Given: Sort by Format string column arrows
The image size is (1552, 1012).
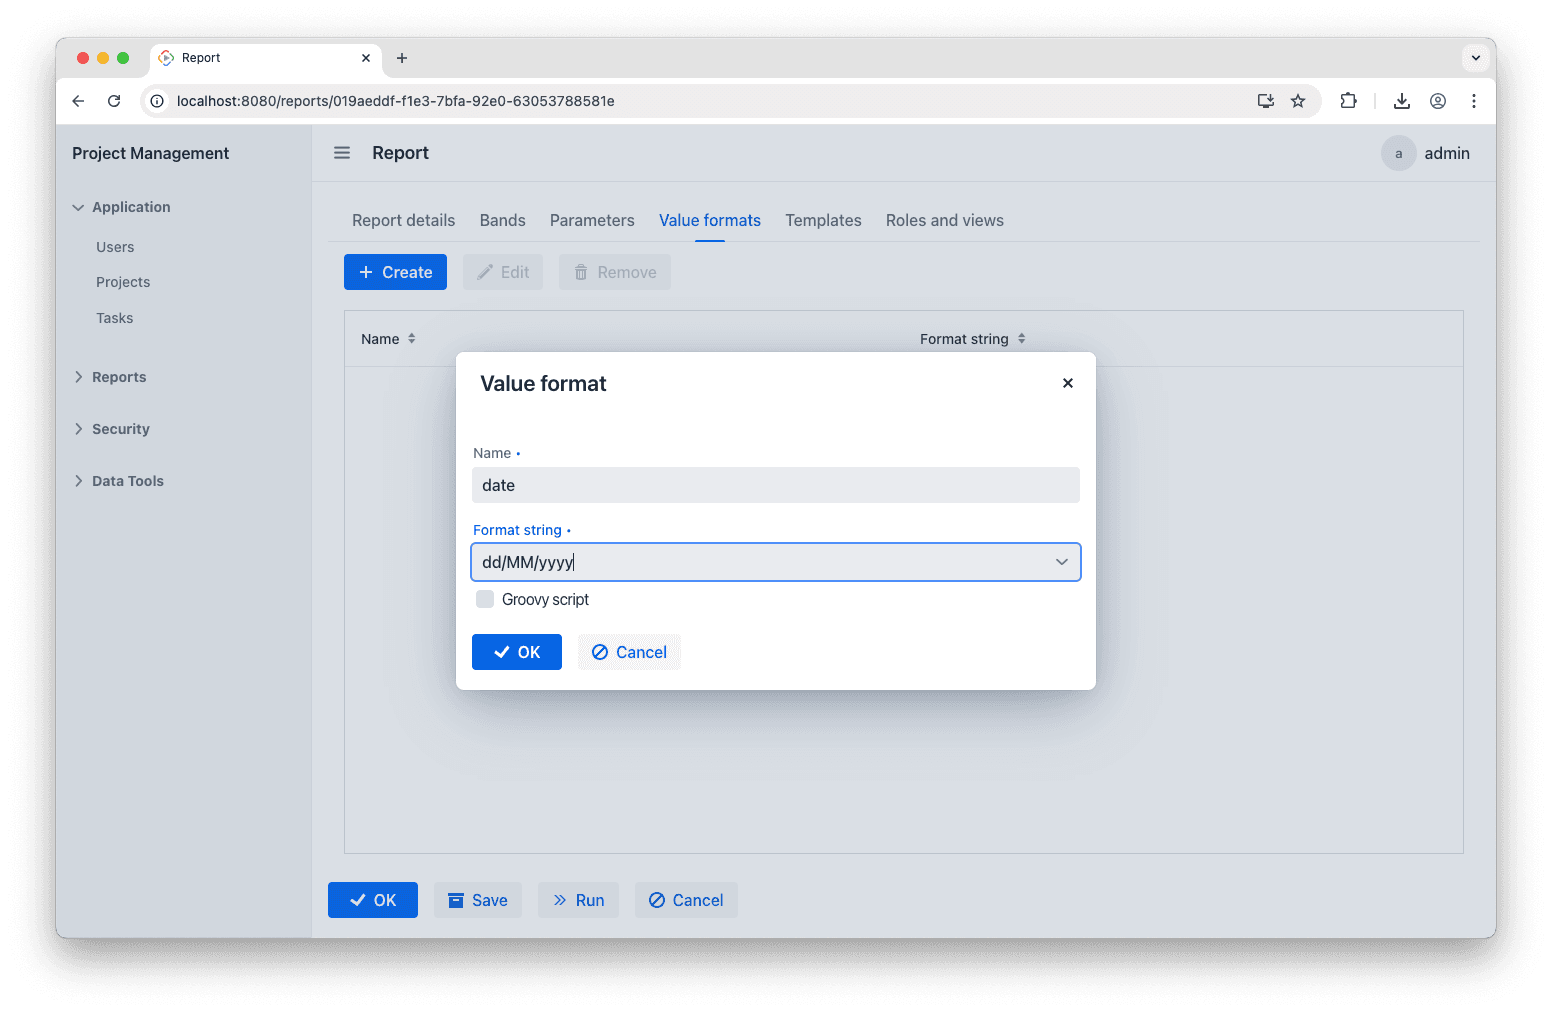Looking at the screenshot, I should click(x=1022, y=339).
